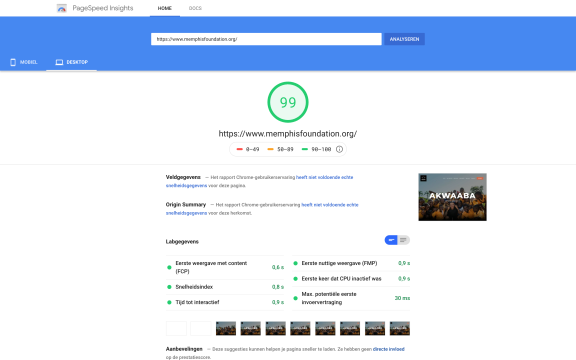Open the HOME tab
This screenshot has width=576, height=360.
pyautogui.click(x=165, y=8)
